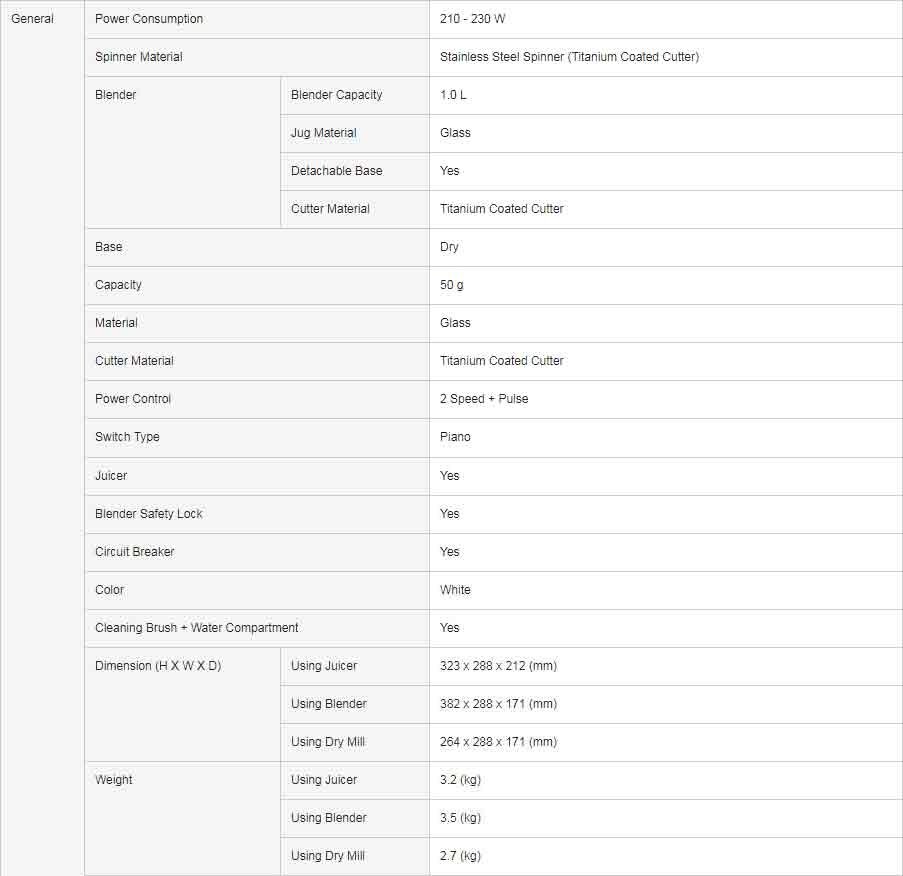The height and width of the screenshot is (876, 903).
Task: Click the Piano switch value
Action: [455, 437]
